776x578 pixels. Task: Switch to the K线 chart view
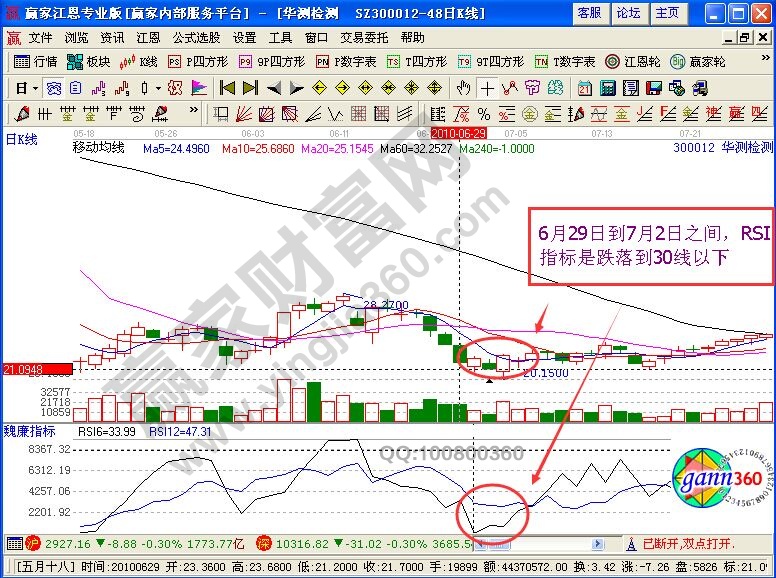click(x=139, y=61)
